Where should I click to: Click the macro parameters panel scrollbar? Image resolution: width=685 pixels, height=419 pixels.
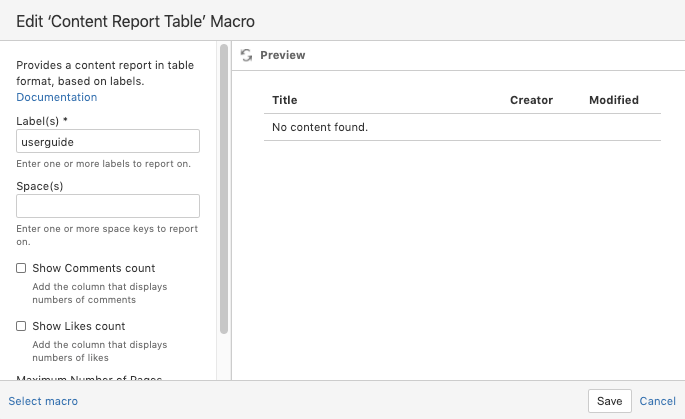click(x=224, y=190)
